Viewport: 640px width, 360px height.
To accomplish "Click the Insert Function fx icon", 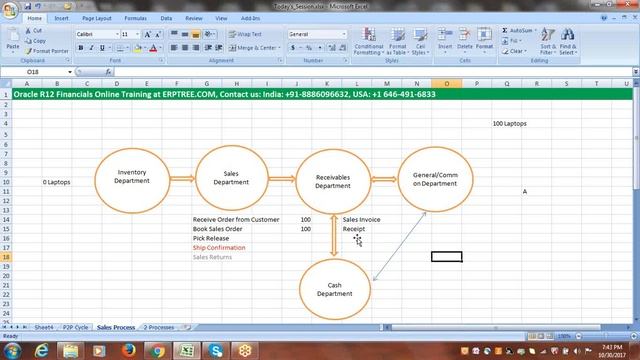I will click(x=108, y=72).
